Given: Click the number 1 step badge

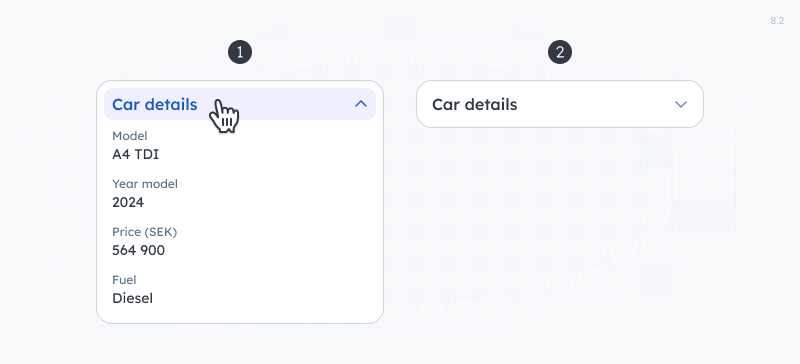Looking at the screenshot, I should [240, 53].
